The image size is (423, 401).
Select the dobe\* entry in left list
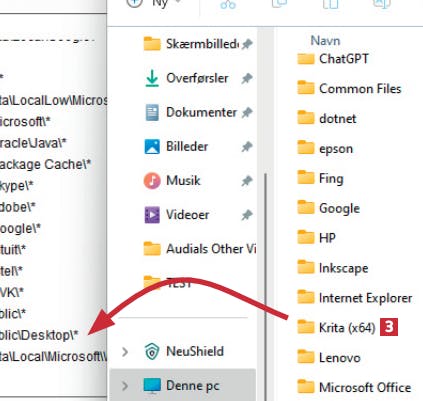pos(18,207)
